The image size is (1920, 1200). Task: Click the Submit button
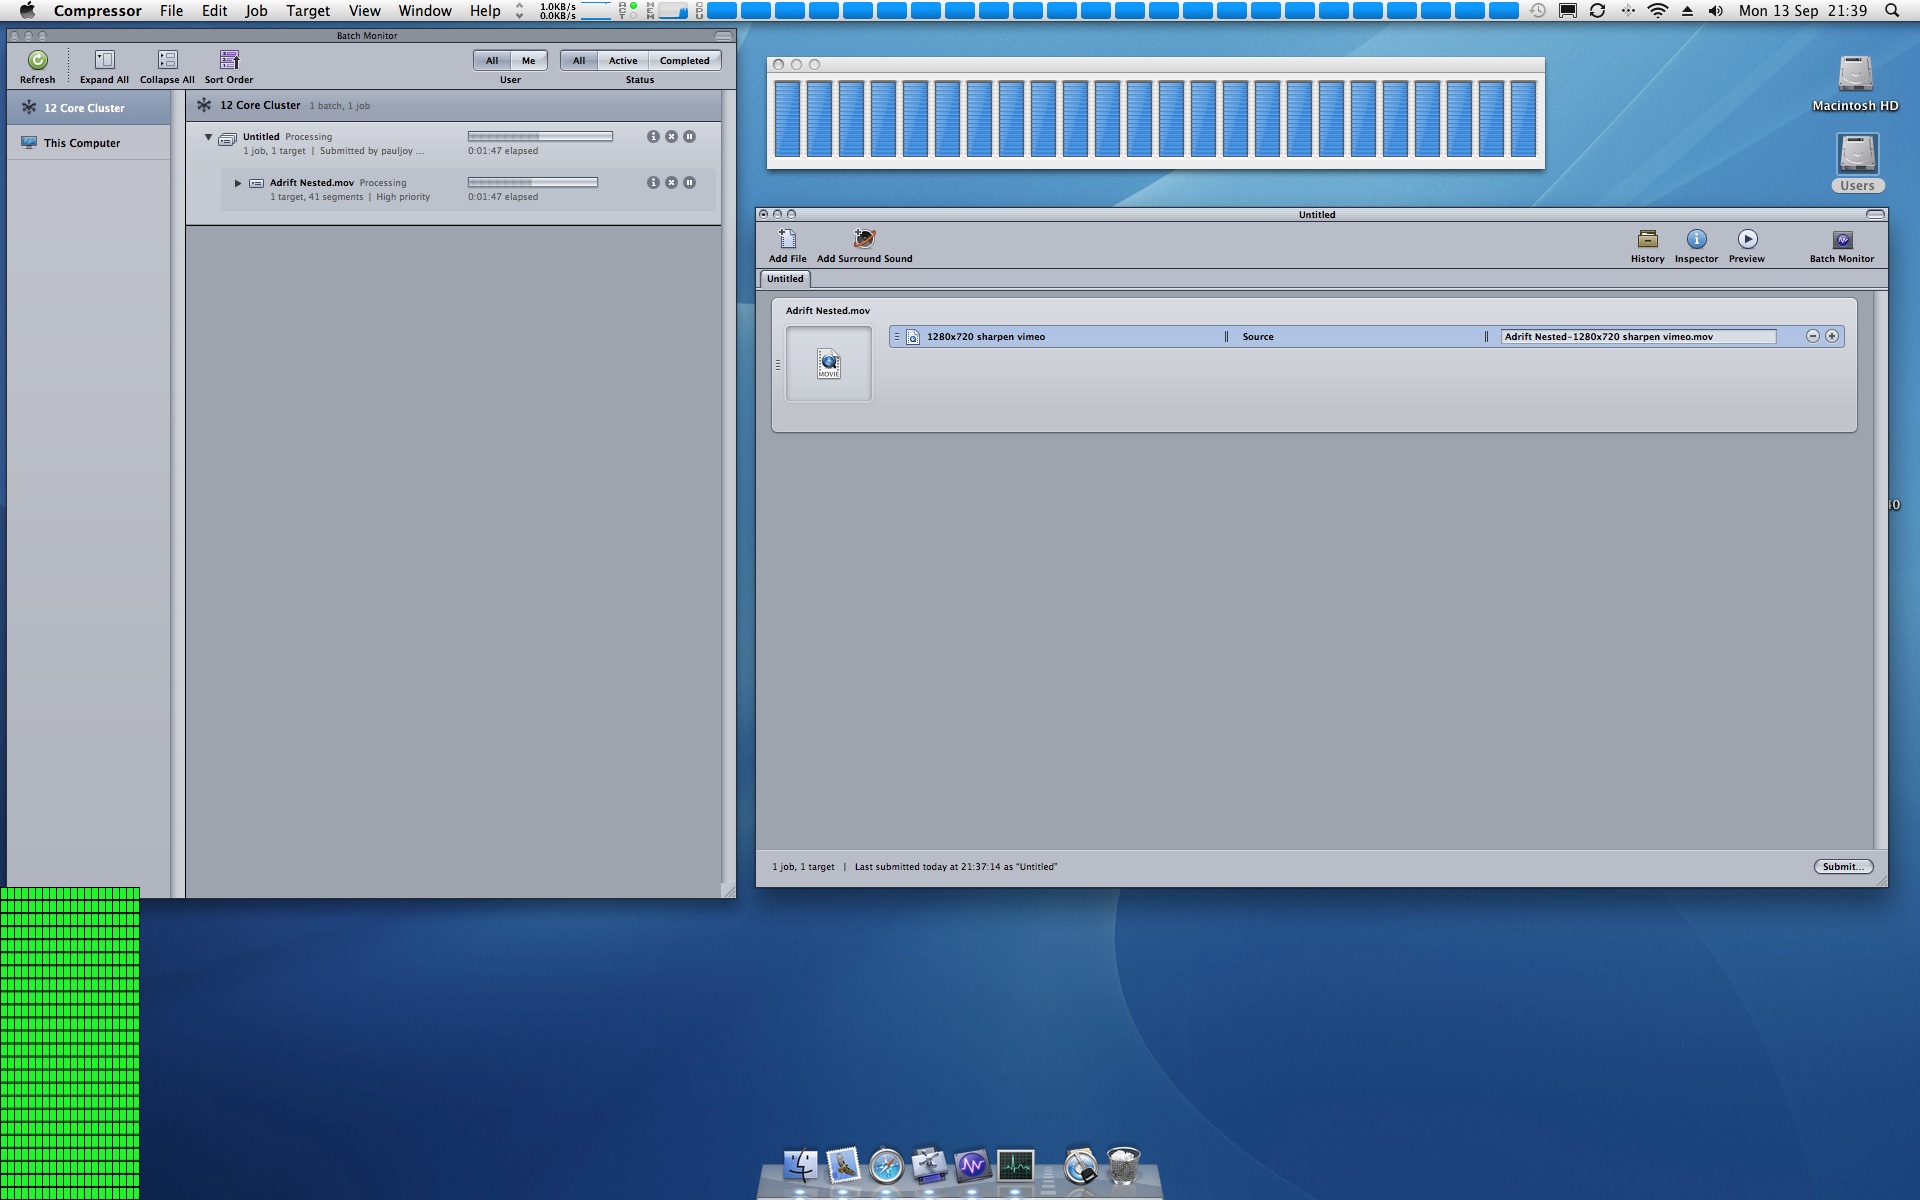tap(1844, 866)
